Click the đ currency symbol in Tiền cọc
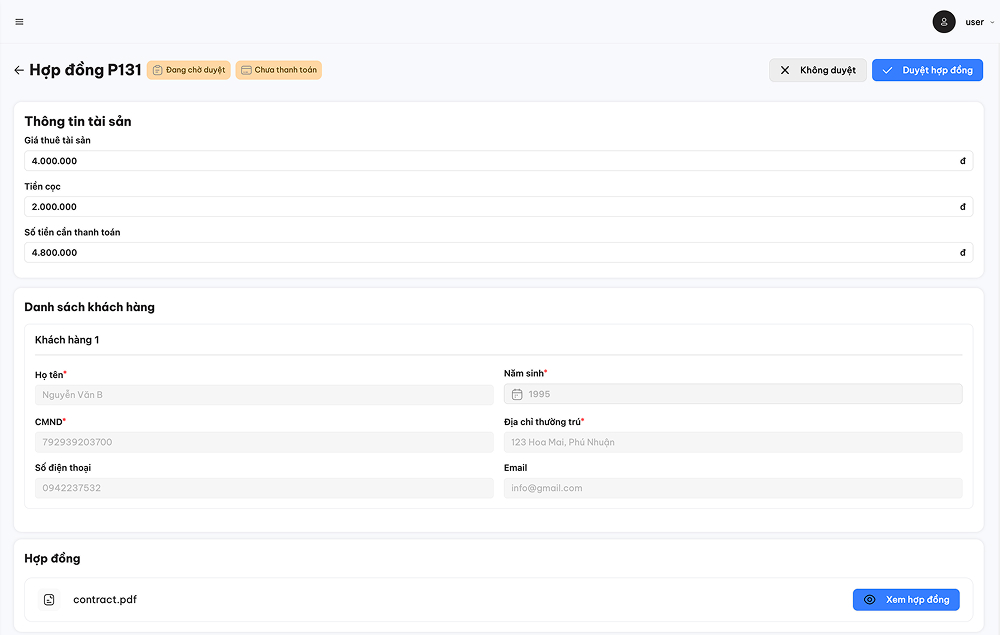The width and height of the screenshot is (1000, 635). pos(962,207)
